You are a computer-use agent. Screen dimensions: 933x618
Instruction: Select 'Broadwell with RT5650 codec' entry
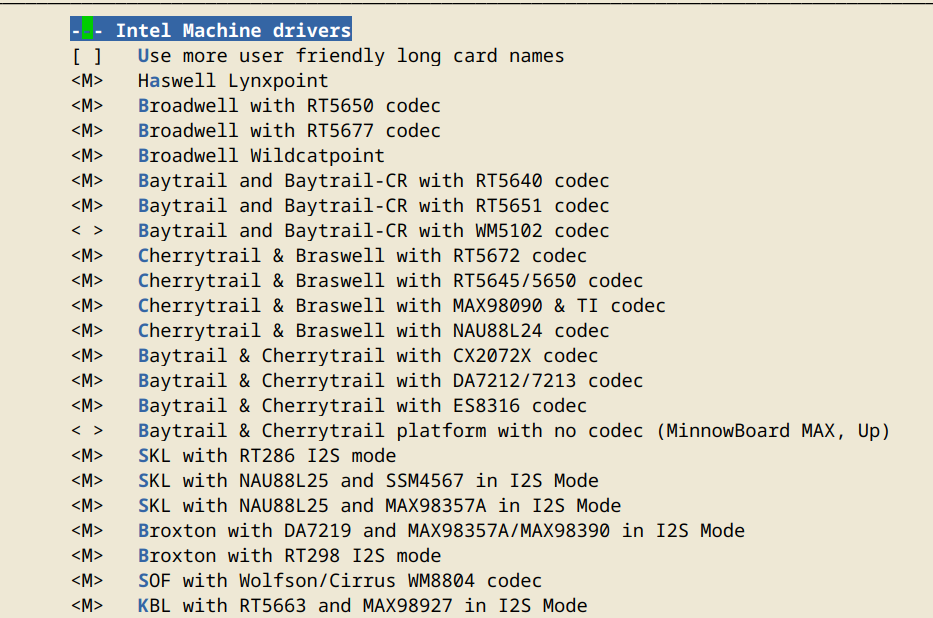[x=289, y=106]
